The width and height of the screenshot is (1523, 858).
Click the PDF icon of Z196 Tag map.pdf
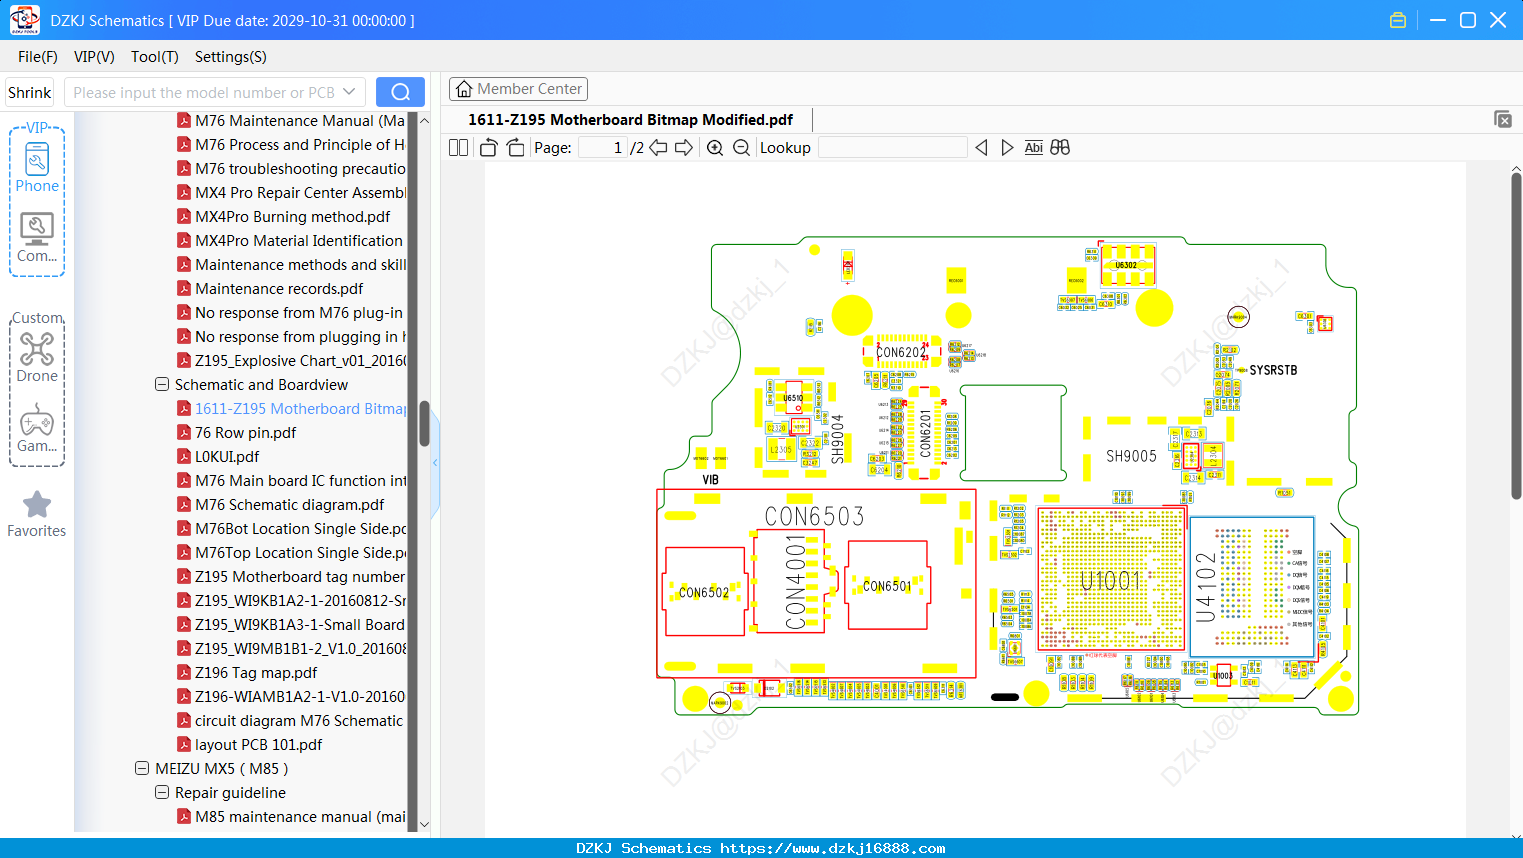(184, 673)
